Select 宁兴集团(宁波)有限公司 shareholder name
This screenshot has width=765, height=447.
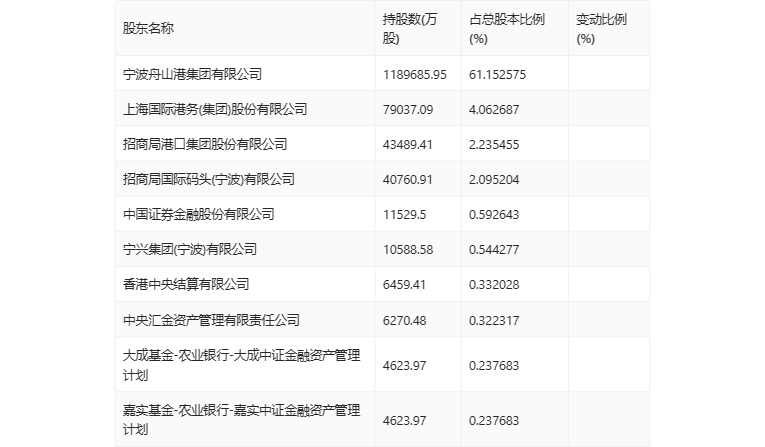click(190, 249)
